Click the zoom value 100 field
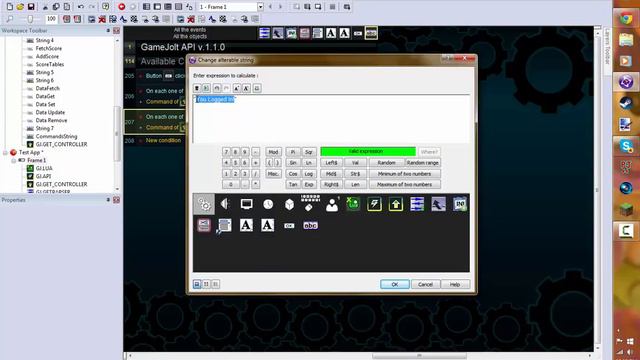The height and width of the screenshot is (360, 640). 51,19
